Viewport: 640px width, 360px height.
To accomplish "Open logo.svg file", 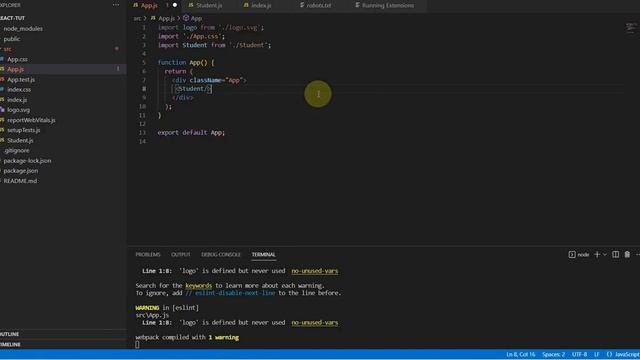I will click(x=18, y=110).
